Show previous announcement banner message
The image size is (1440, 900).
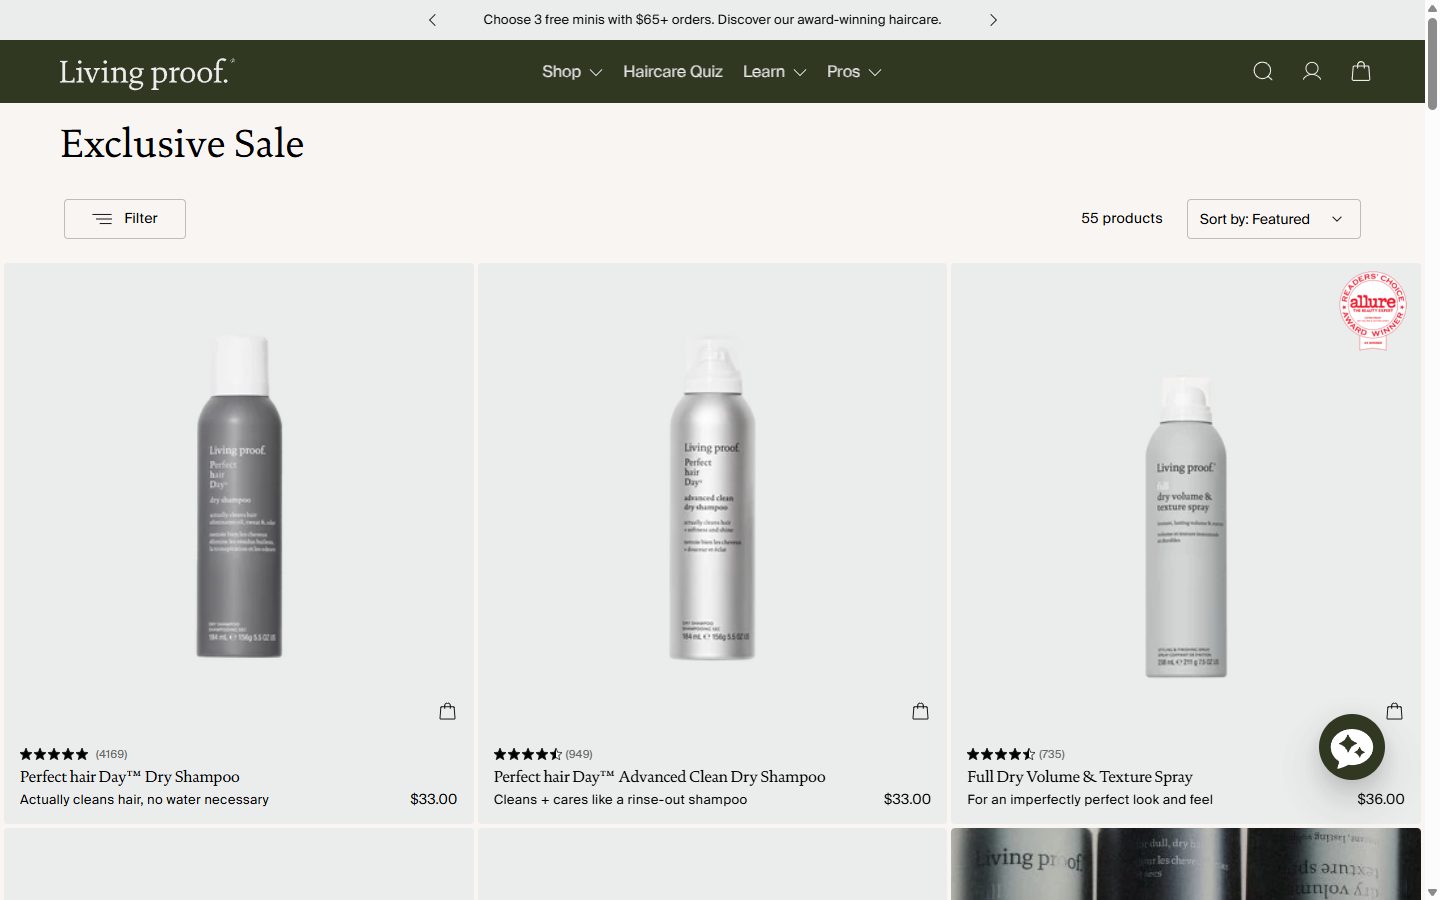pos(432,20)
